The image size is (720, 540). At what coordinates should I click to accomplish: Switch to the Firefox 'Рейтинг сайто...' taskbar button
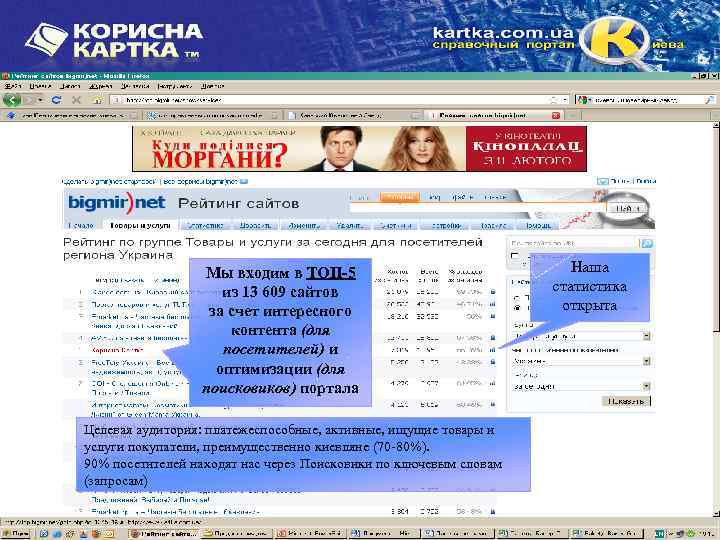[164, 534]
